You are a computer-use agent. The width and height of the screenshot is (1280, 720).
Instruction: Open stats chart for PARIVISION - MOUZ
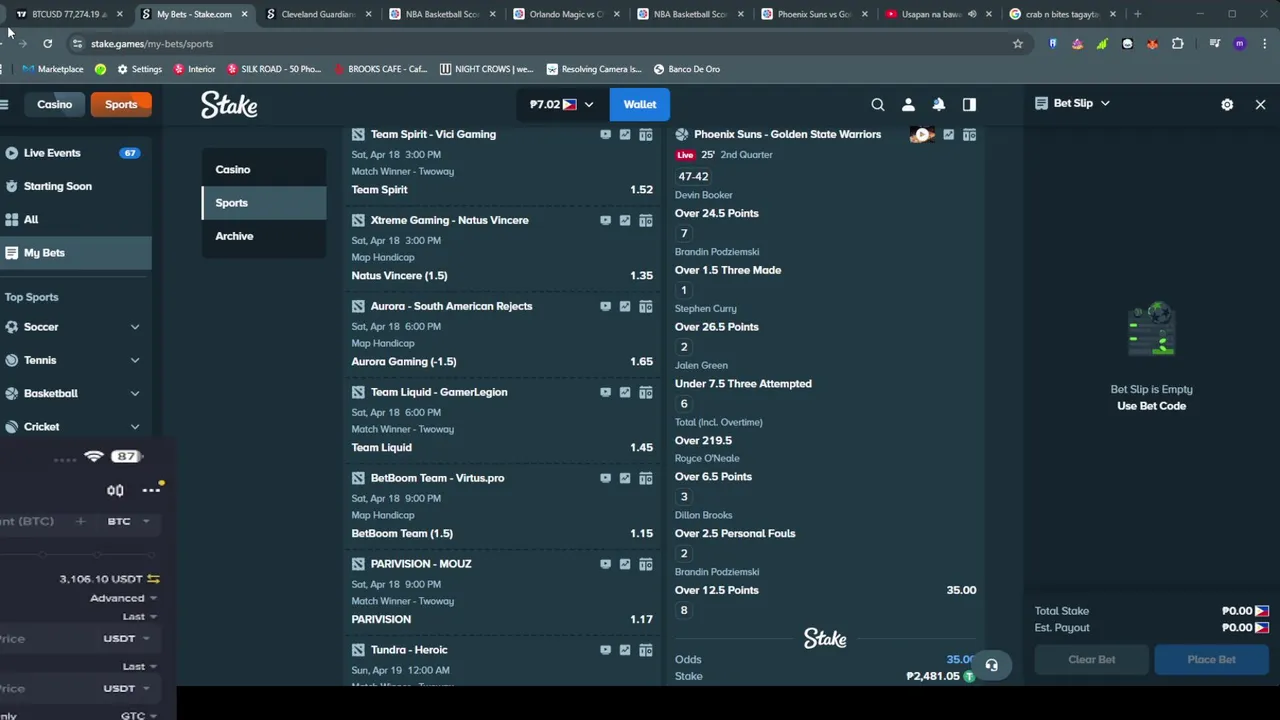625,564
